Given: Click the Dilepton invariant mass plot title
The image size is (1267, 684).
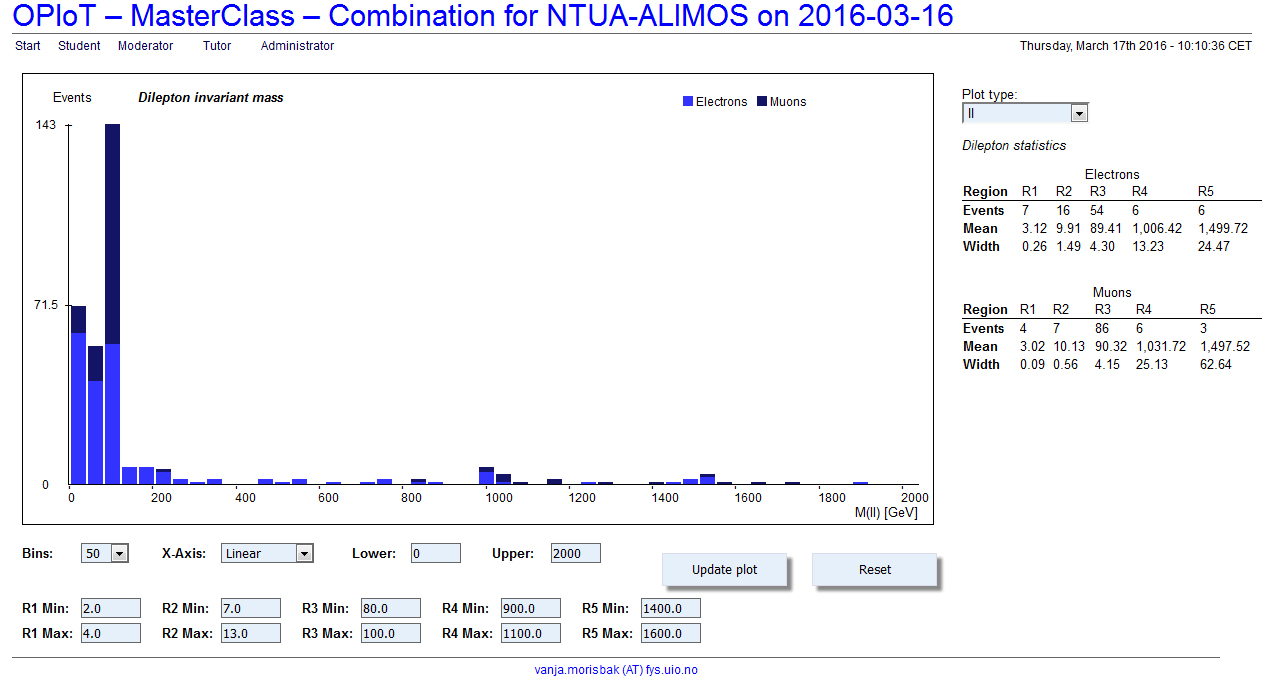Looking at the screenshot, I should (210, 98).
